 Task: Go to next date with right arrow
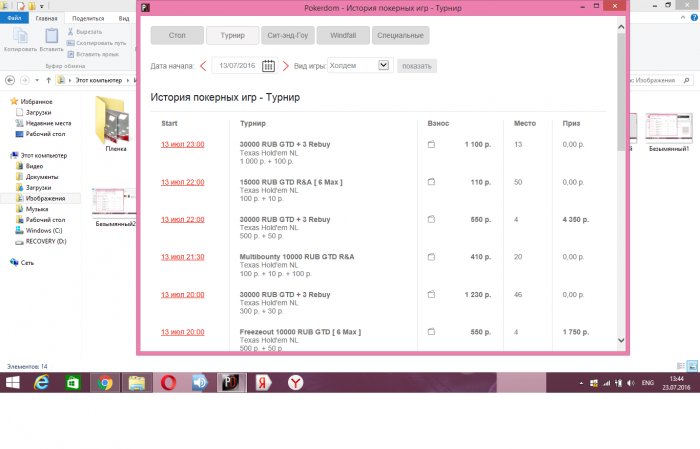286,66
